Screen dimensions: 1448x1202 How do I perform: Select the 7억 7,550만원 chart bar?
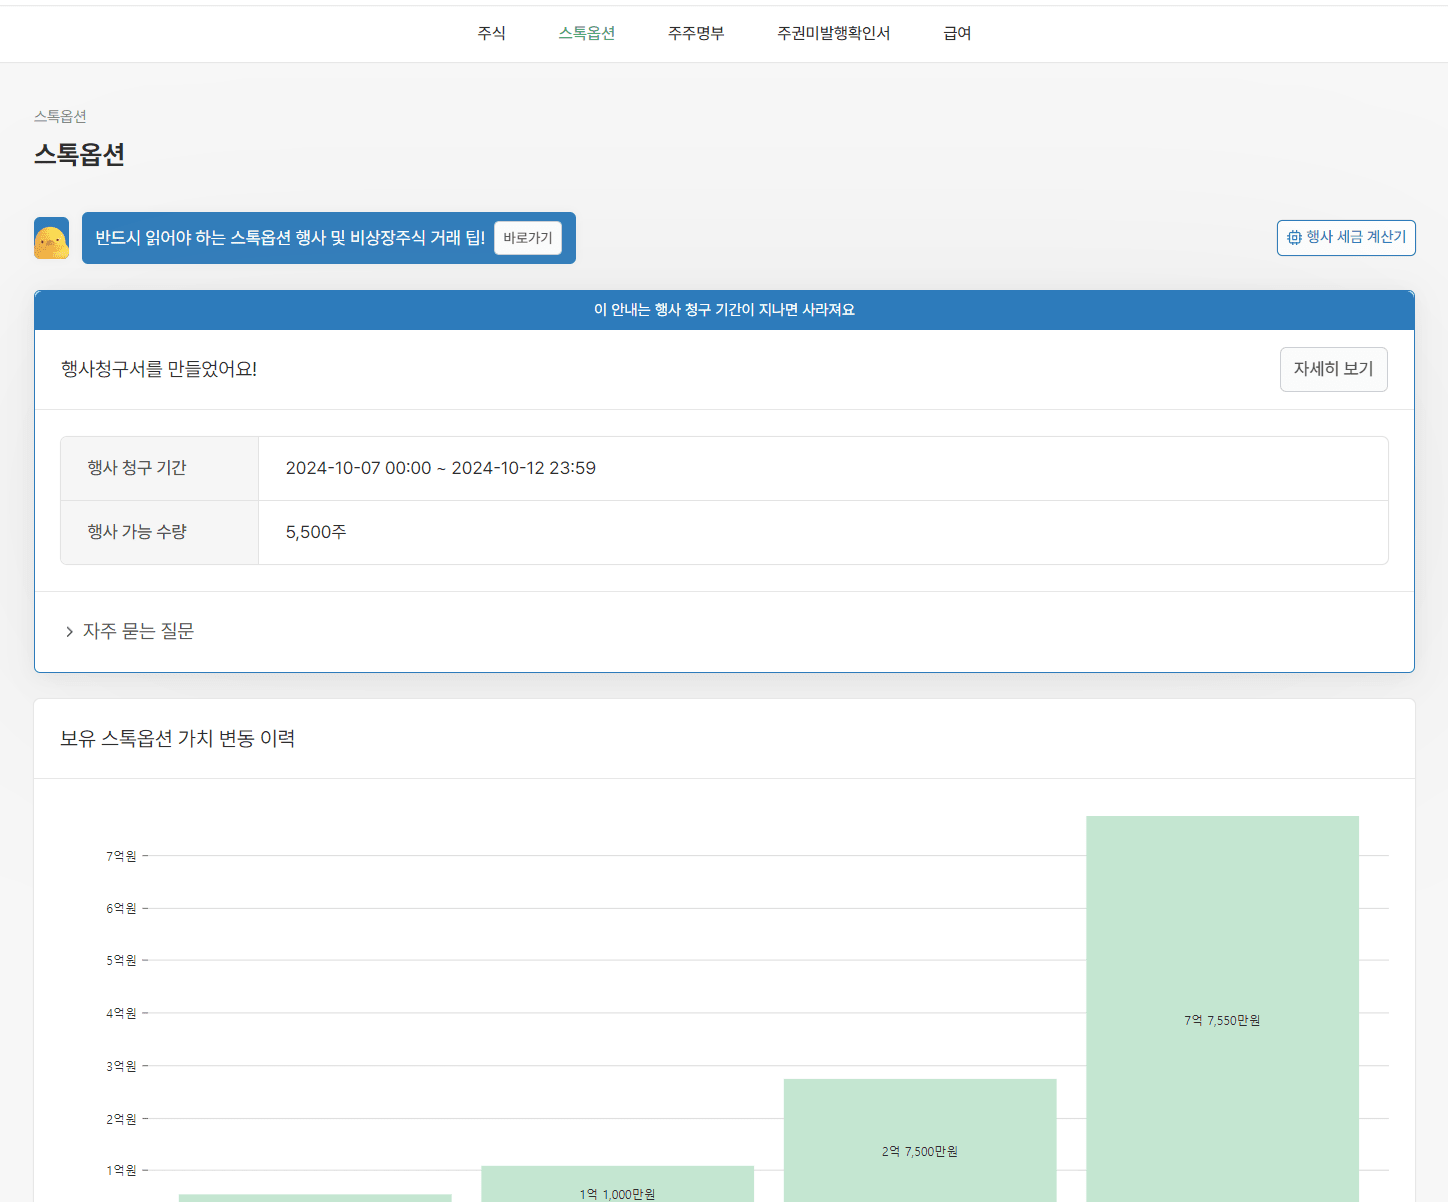(1222, 1008)
